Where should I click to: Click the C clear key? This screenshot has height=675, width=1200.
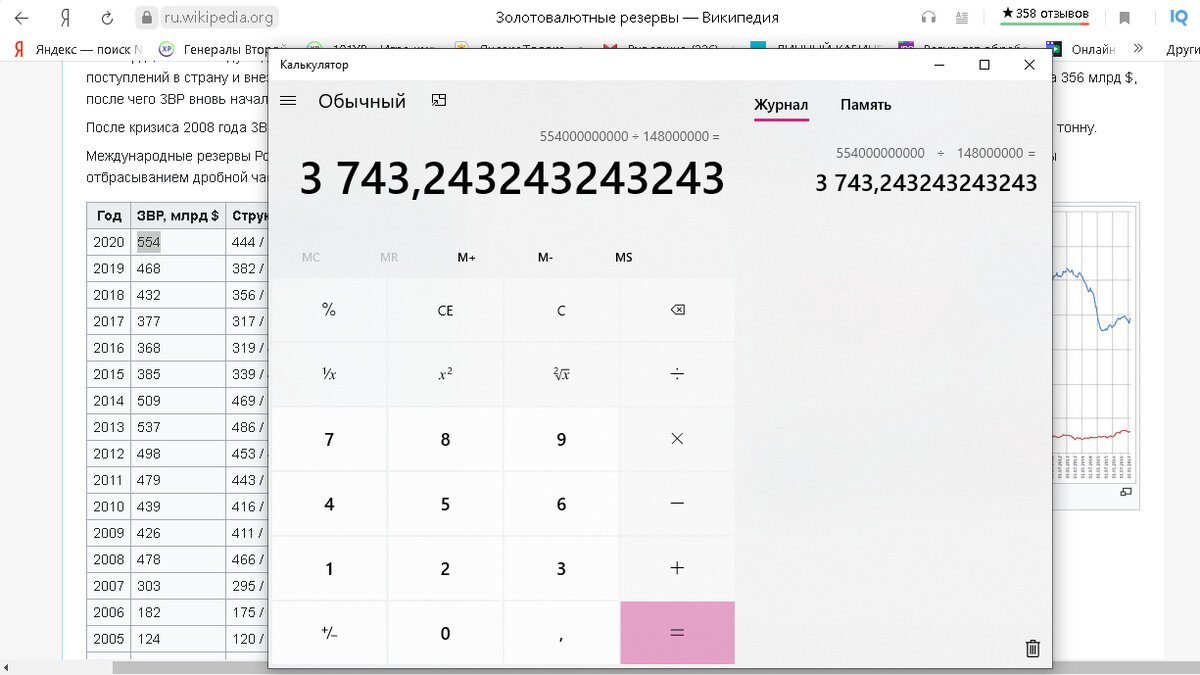point(561,310)
